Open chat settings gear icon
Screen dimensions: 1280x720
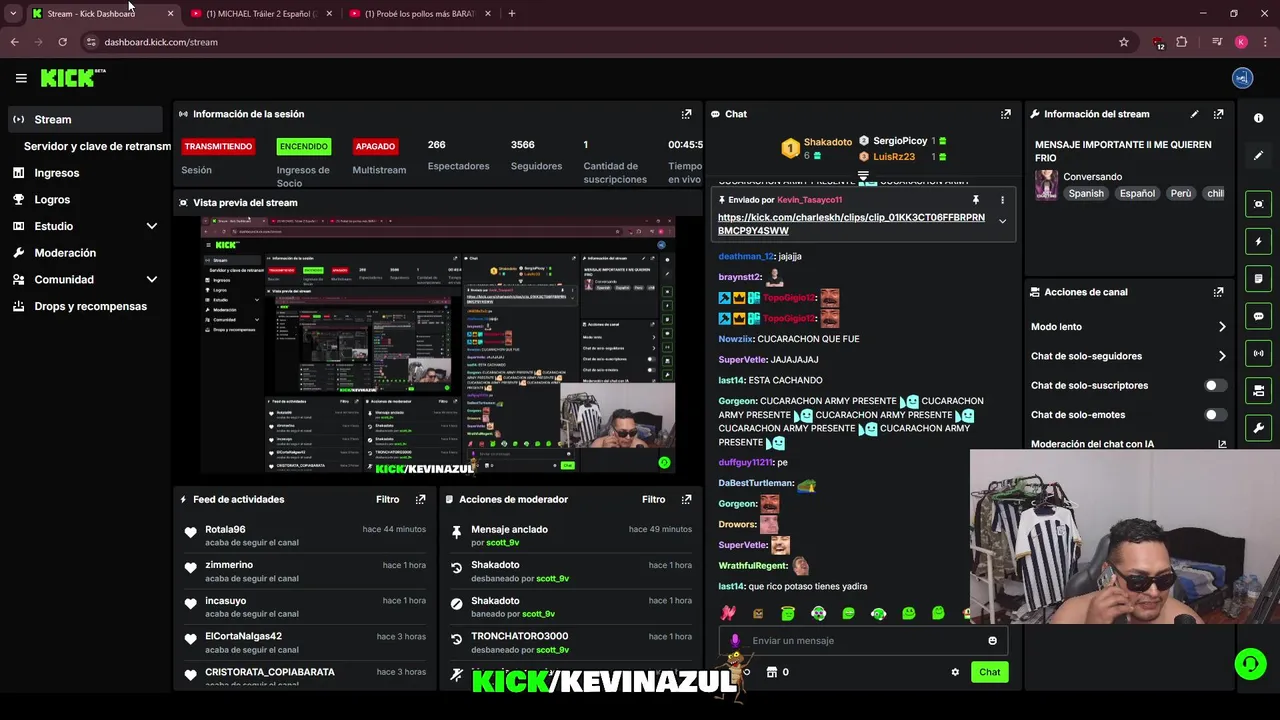pos(955,672)
